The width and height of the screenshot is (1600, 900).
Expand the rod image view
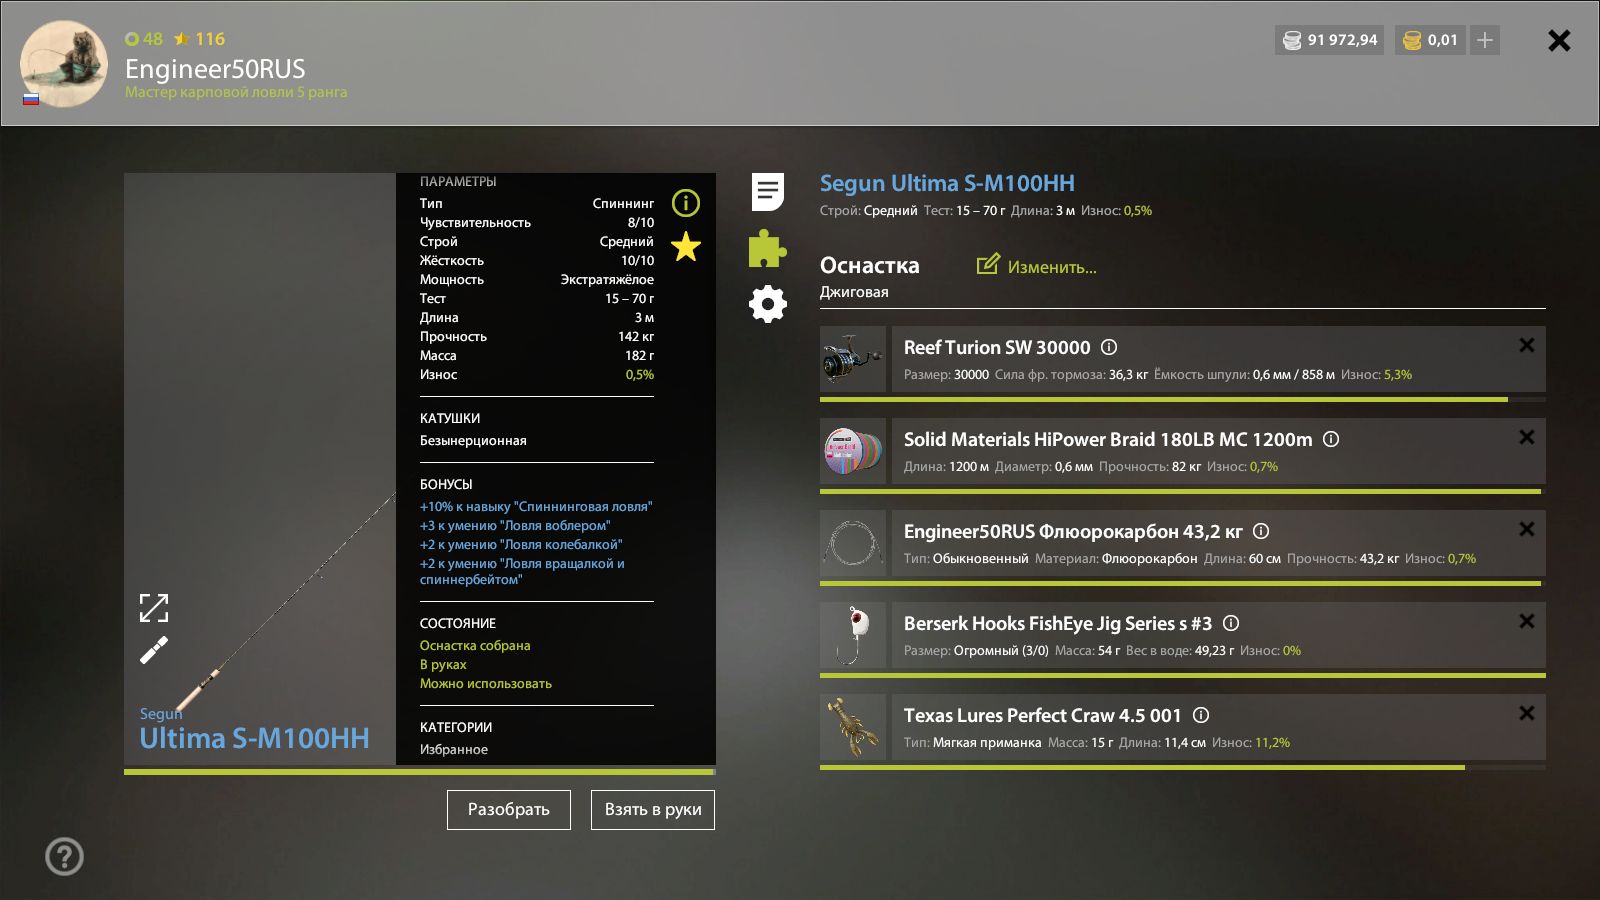click(x=153, y=608)
